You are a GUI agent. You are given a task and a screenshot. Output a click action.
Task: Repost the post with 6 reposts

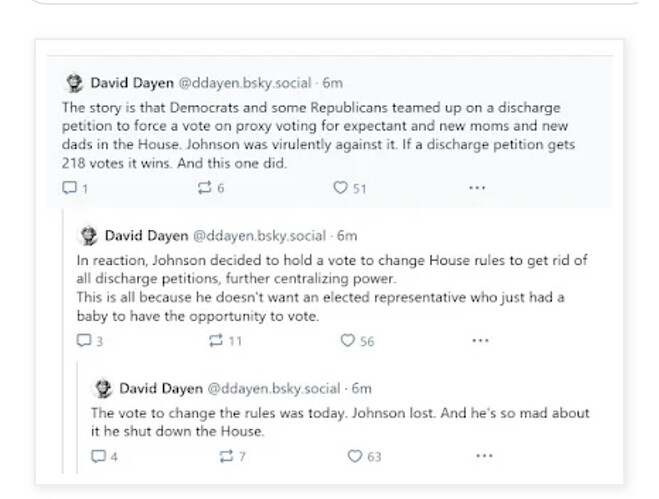click(211, 187)
